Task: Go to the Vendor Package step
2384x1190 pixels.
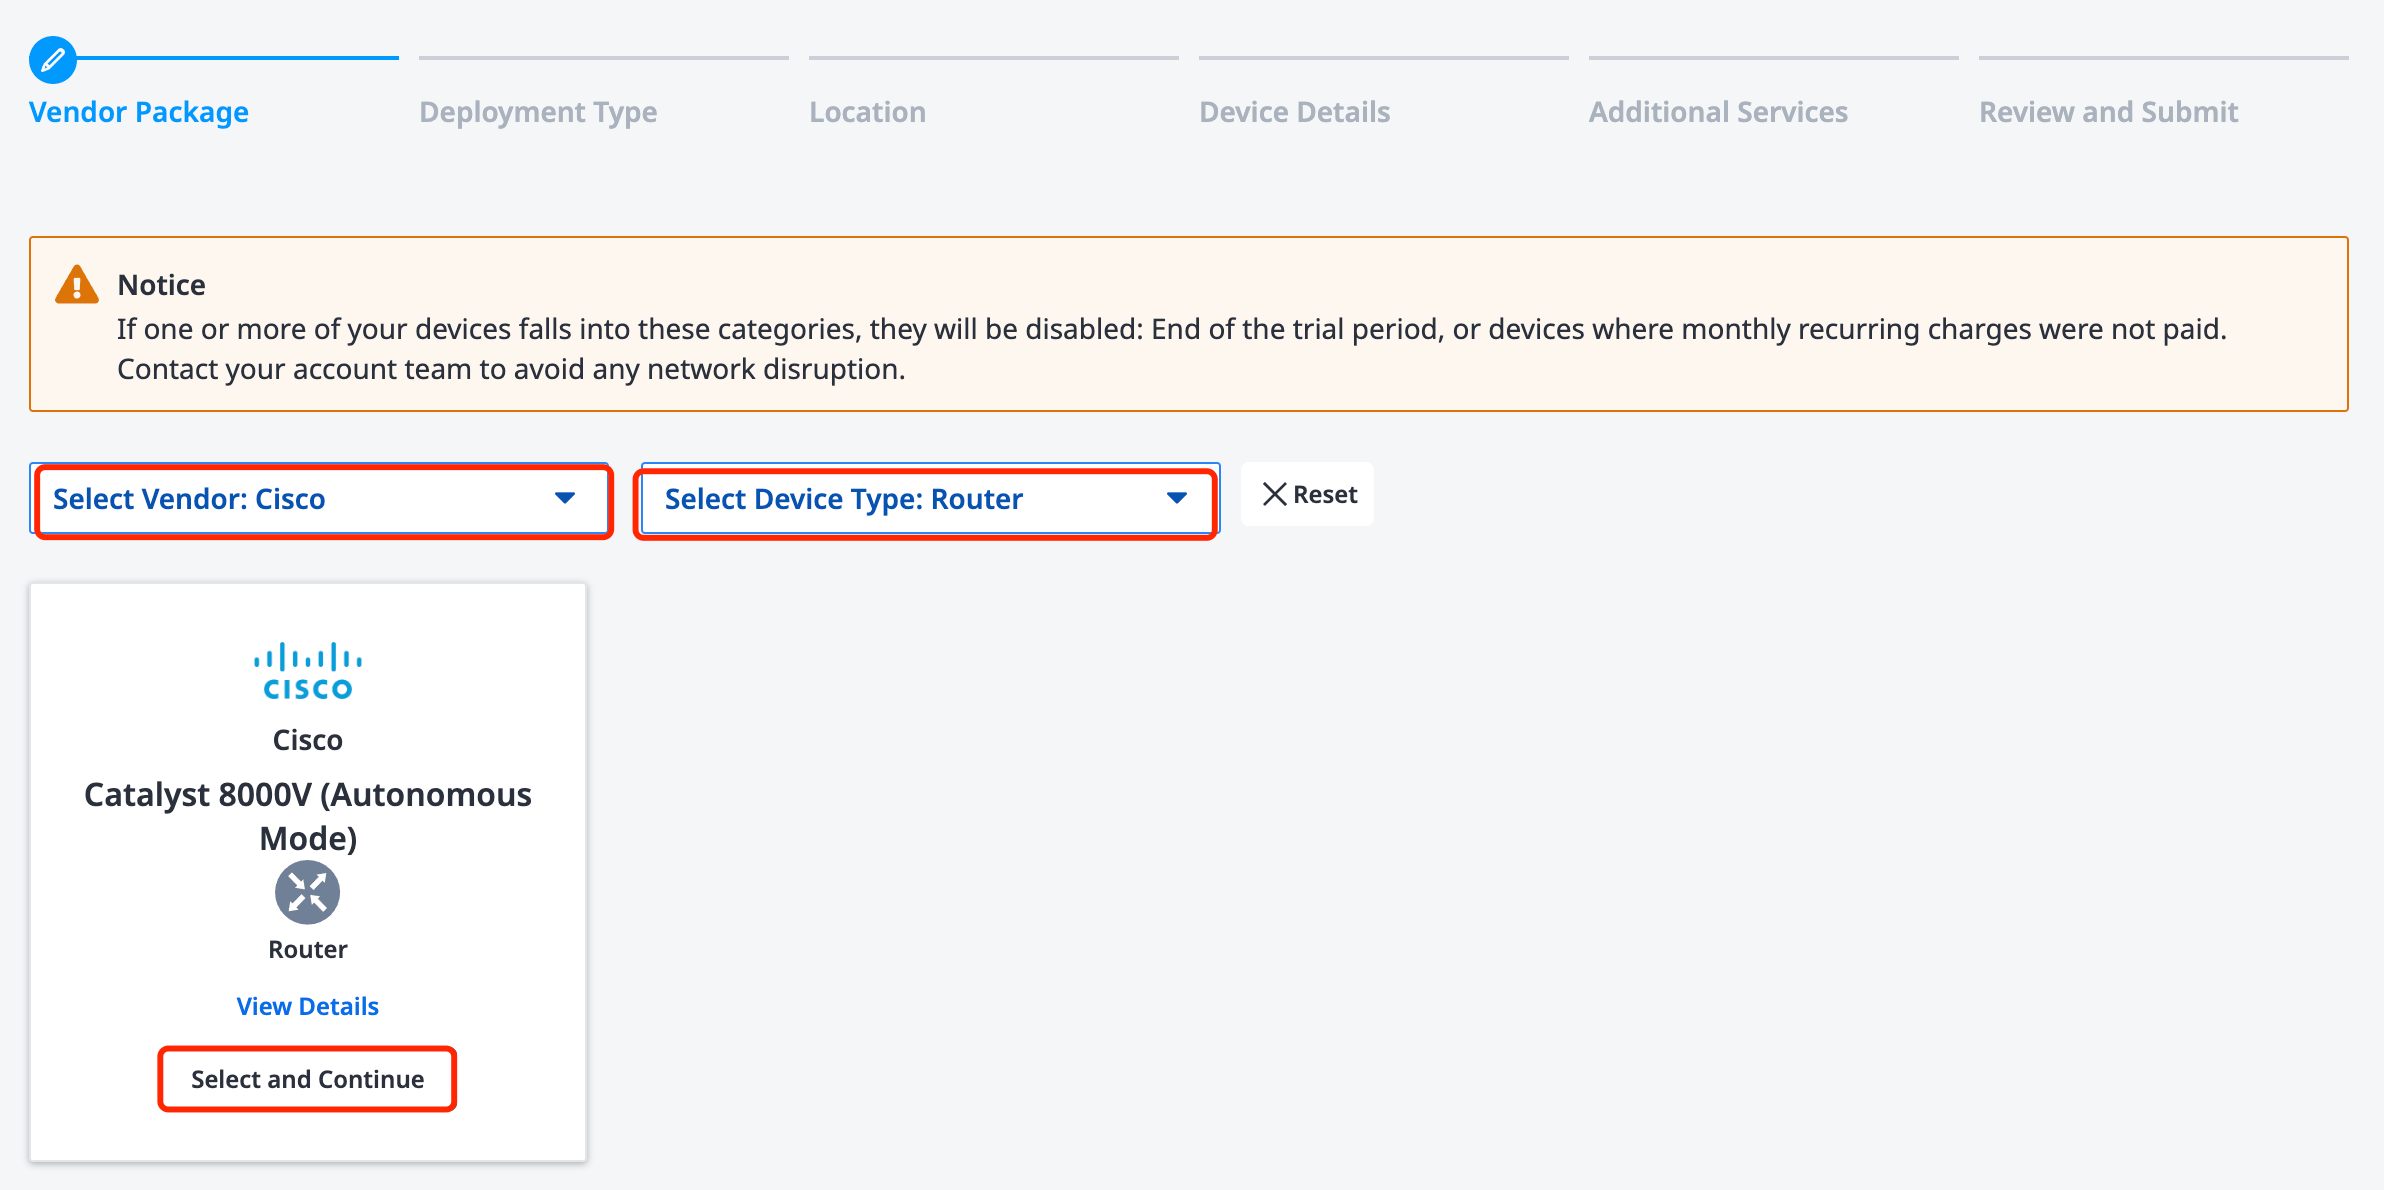Action: point(139,112)
